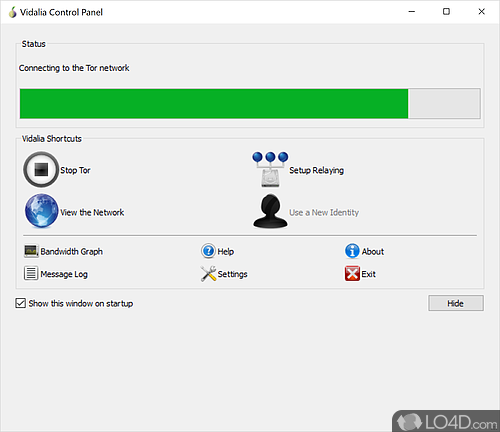Click the Setup Relaying label

[x=316, y=170]
